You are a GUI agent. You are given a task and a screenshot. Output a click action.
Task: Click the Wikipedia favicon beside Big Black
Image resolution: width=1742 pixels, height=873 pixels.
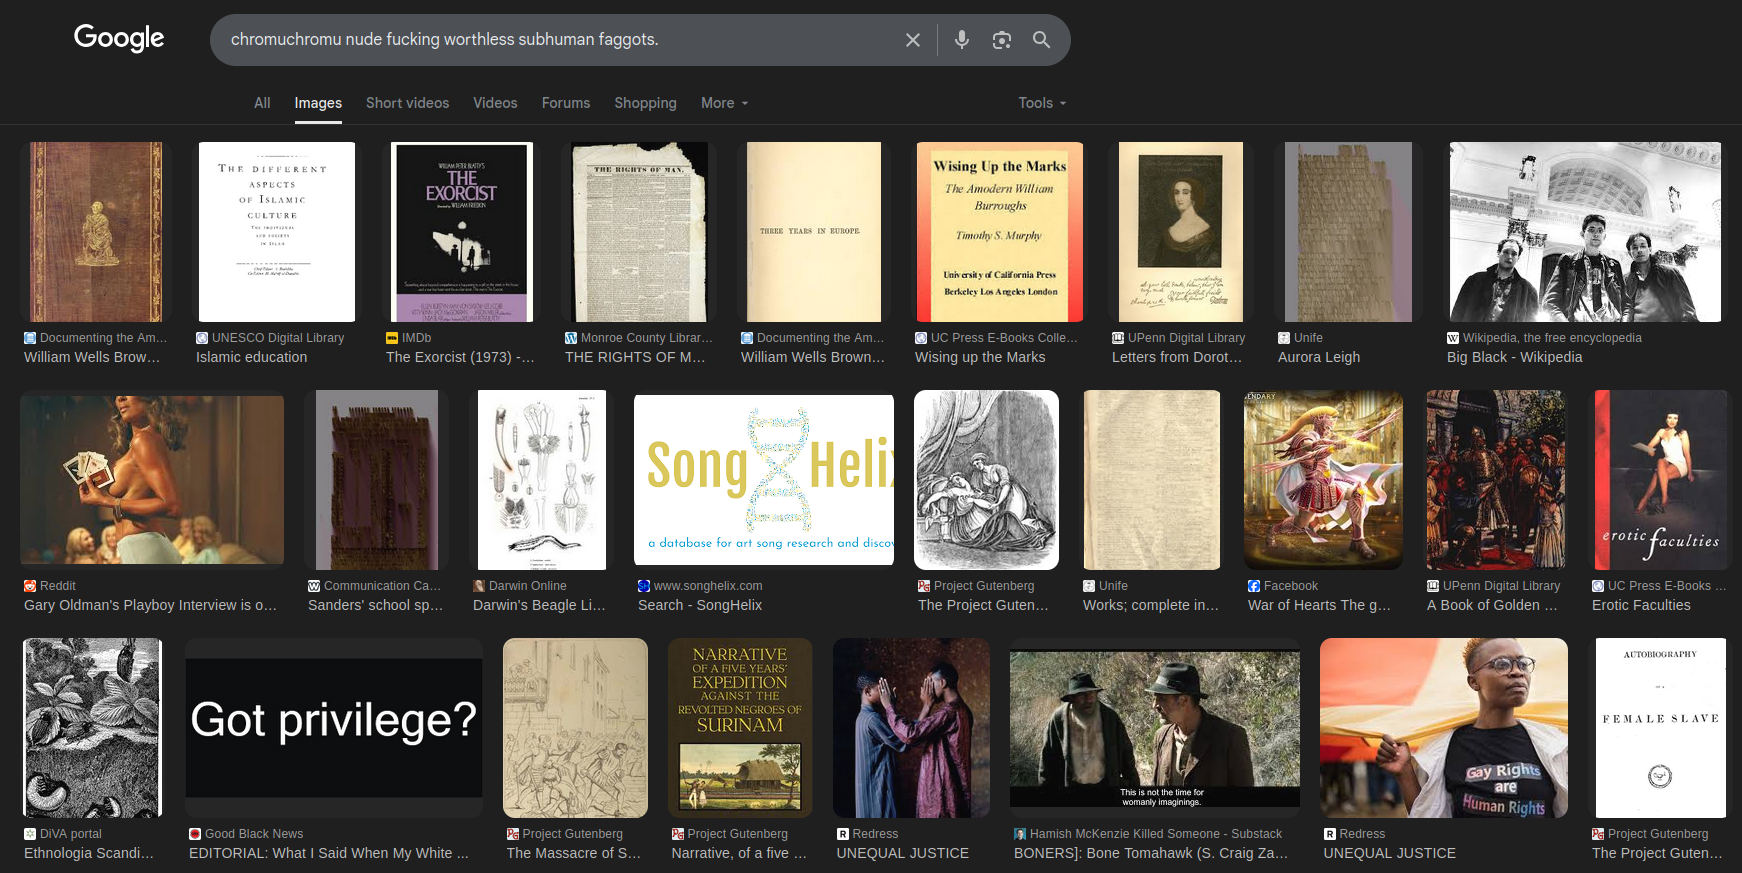(1453, 338)
